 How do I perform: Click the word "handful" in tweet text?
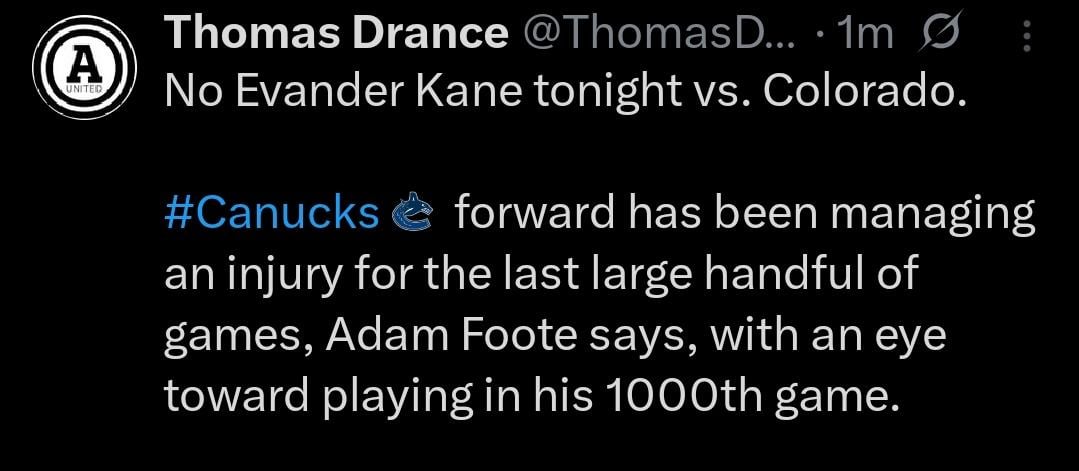coord(763,275)
